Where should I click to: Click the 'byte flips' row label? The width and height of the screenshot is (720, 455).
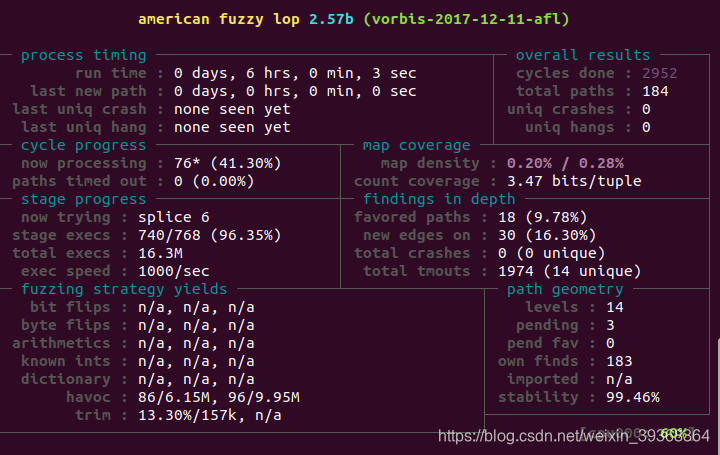(66, 325)
